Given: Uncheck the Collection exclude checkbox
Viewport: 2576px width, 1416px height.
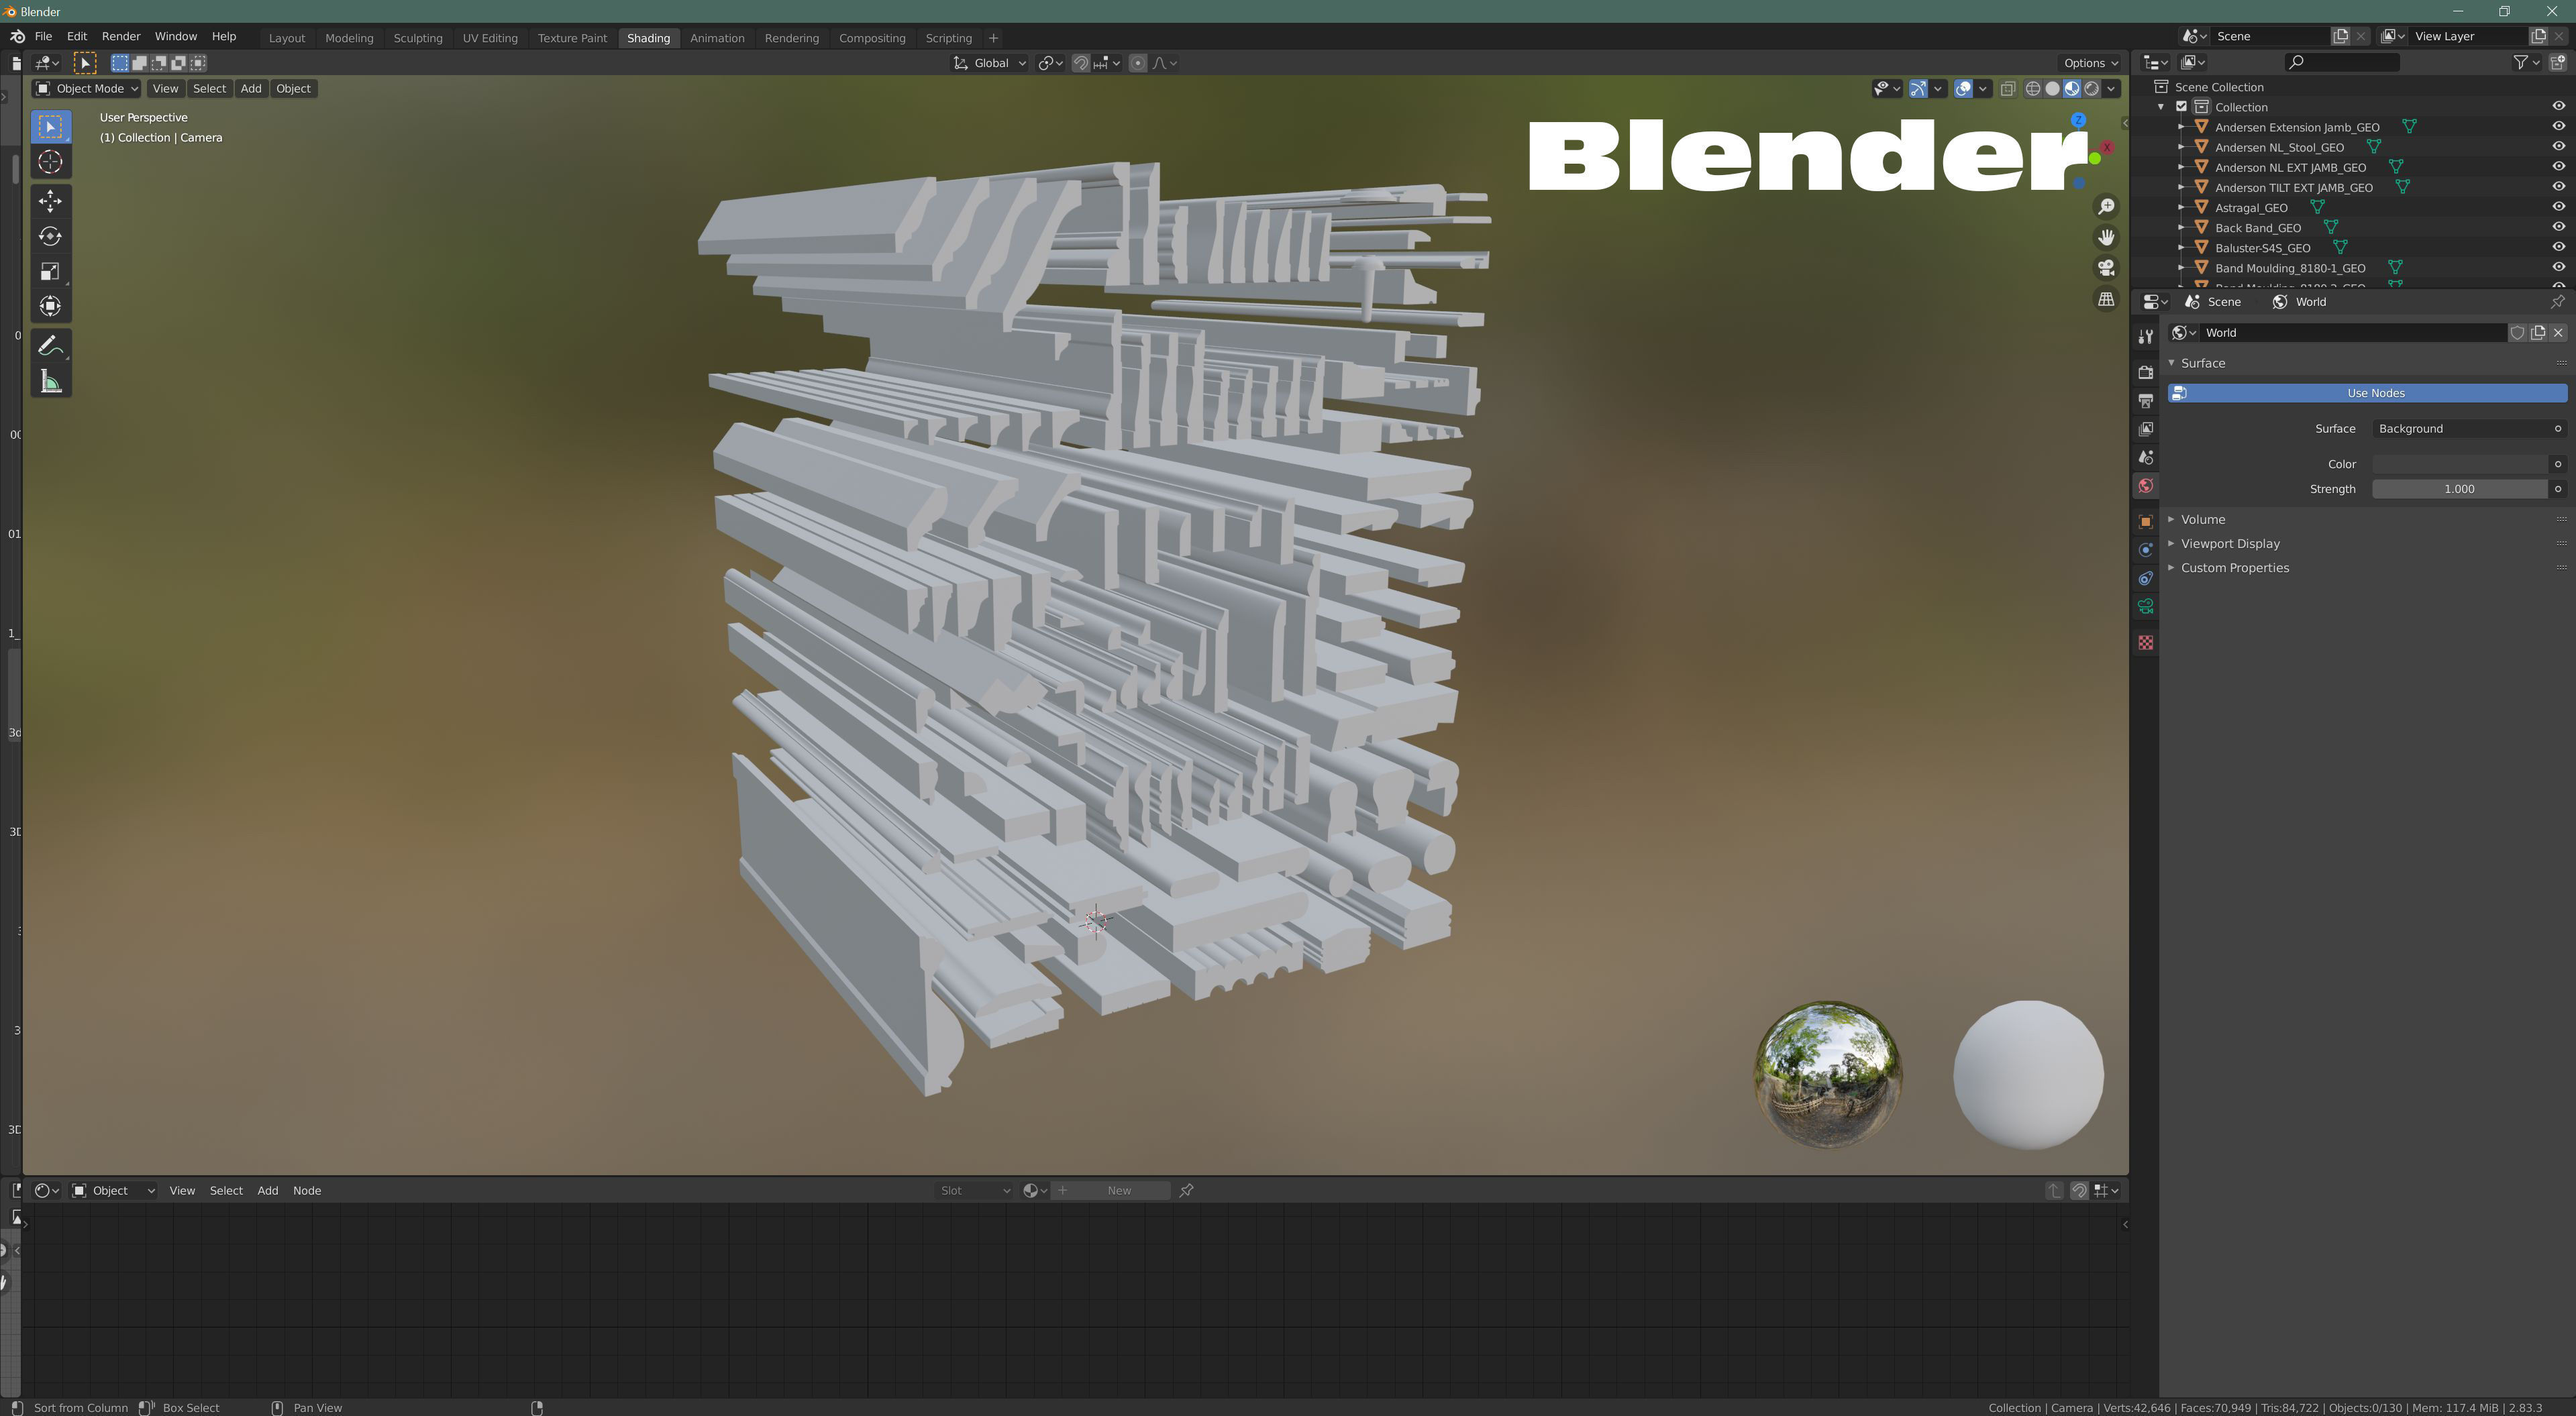Looking at the screenshot, I should 2181,107.
